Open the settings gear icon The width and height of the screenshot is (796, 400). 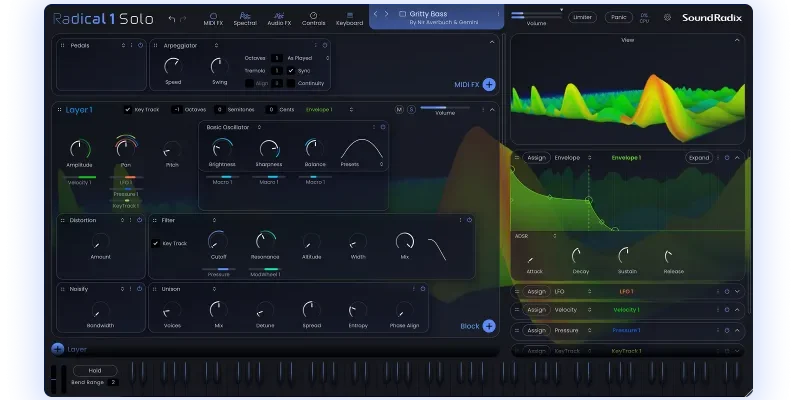pyautogui.click(x=667, y=17)
